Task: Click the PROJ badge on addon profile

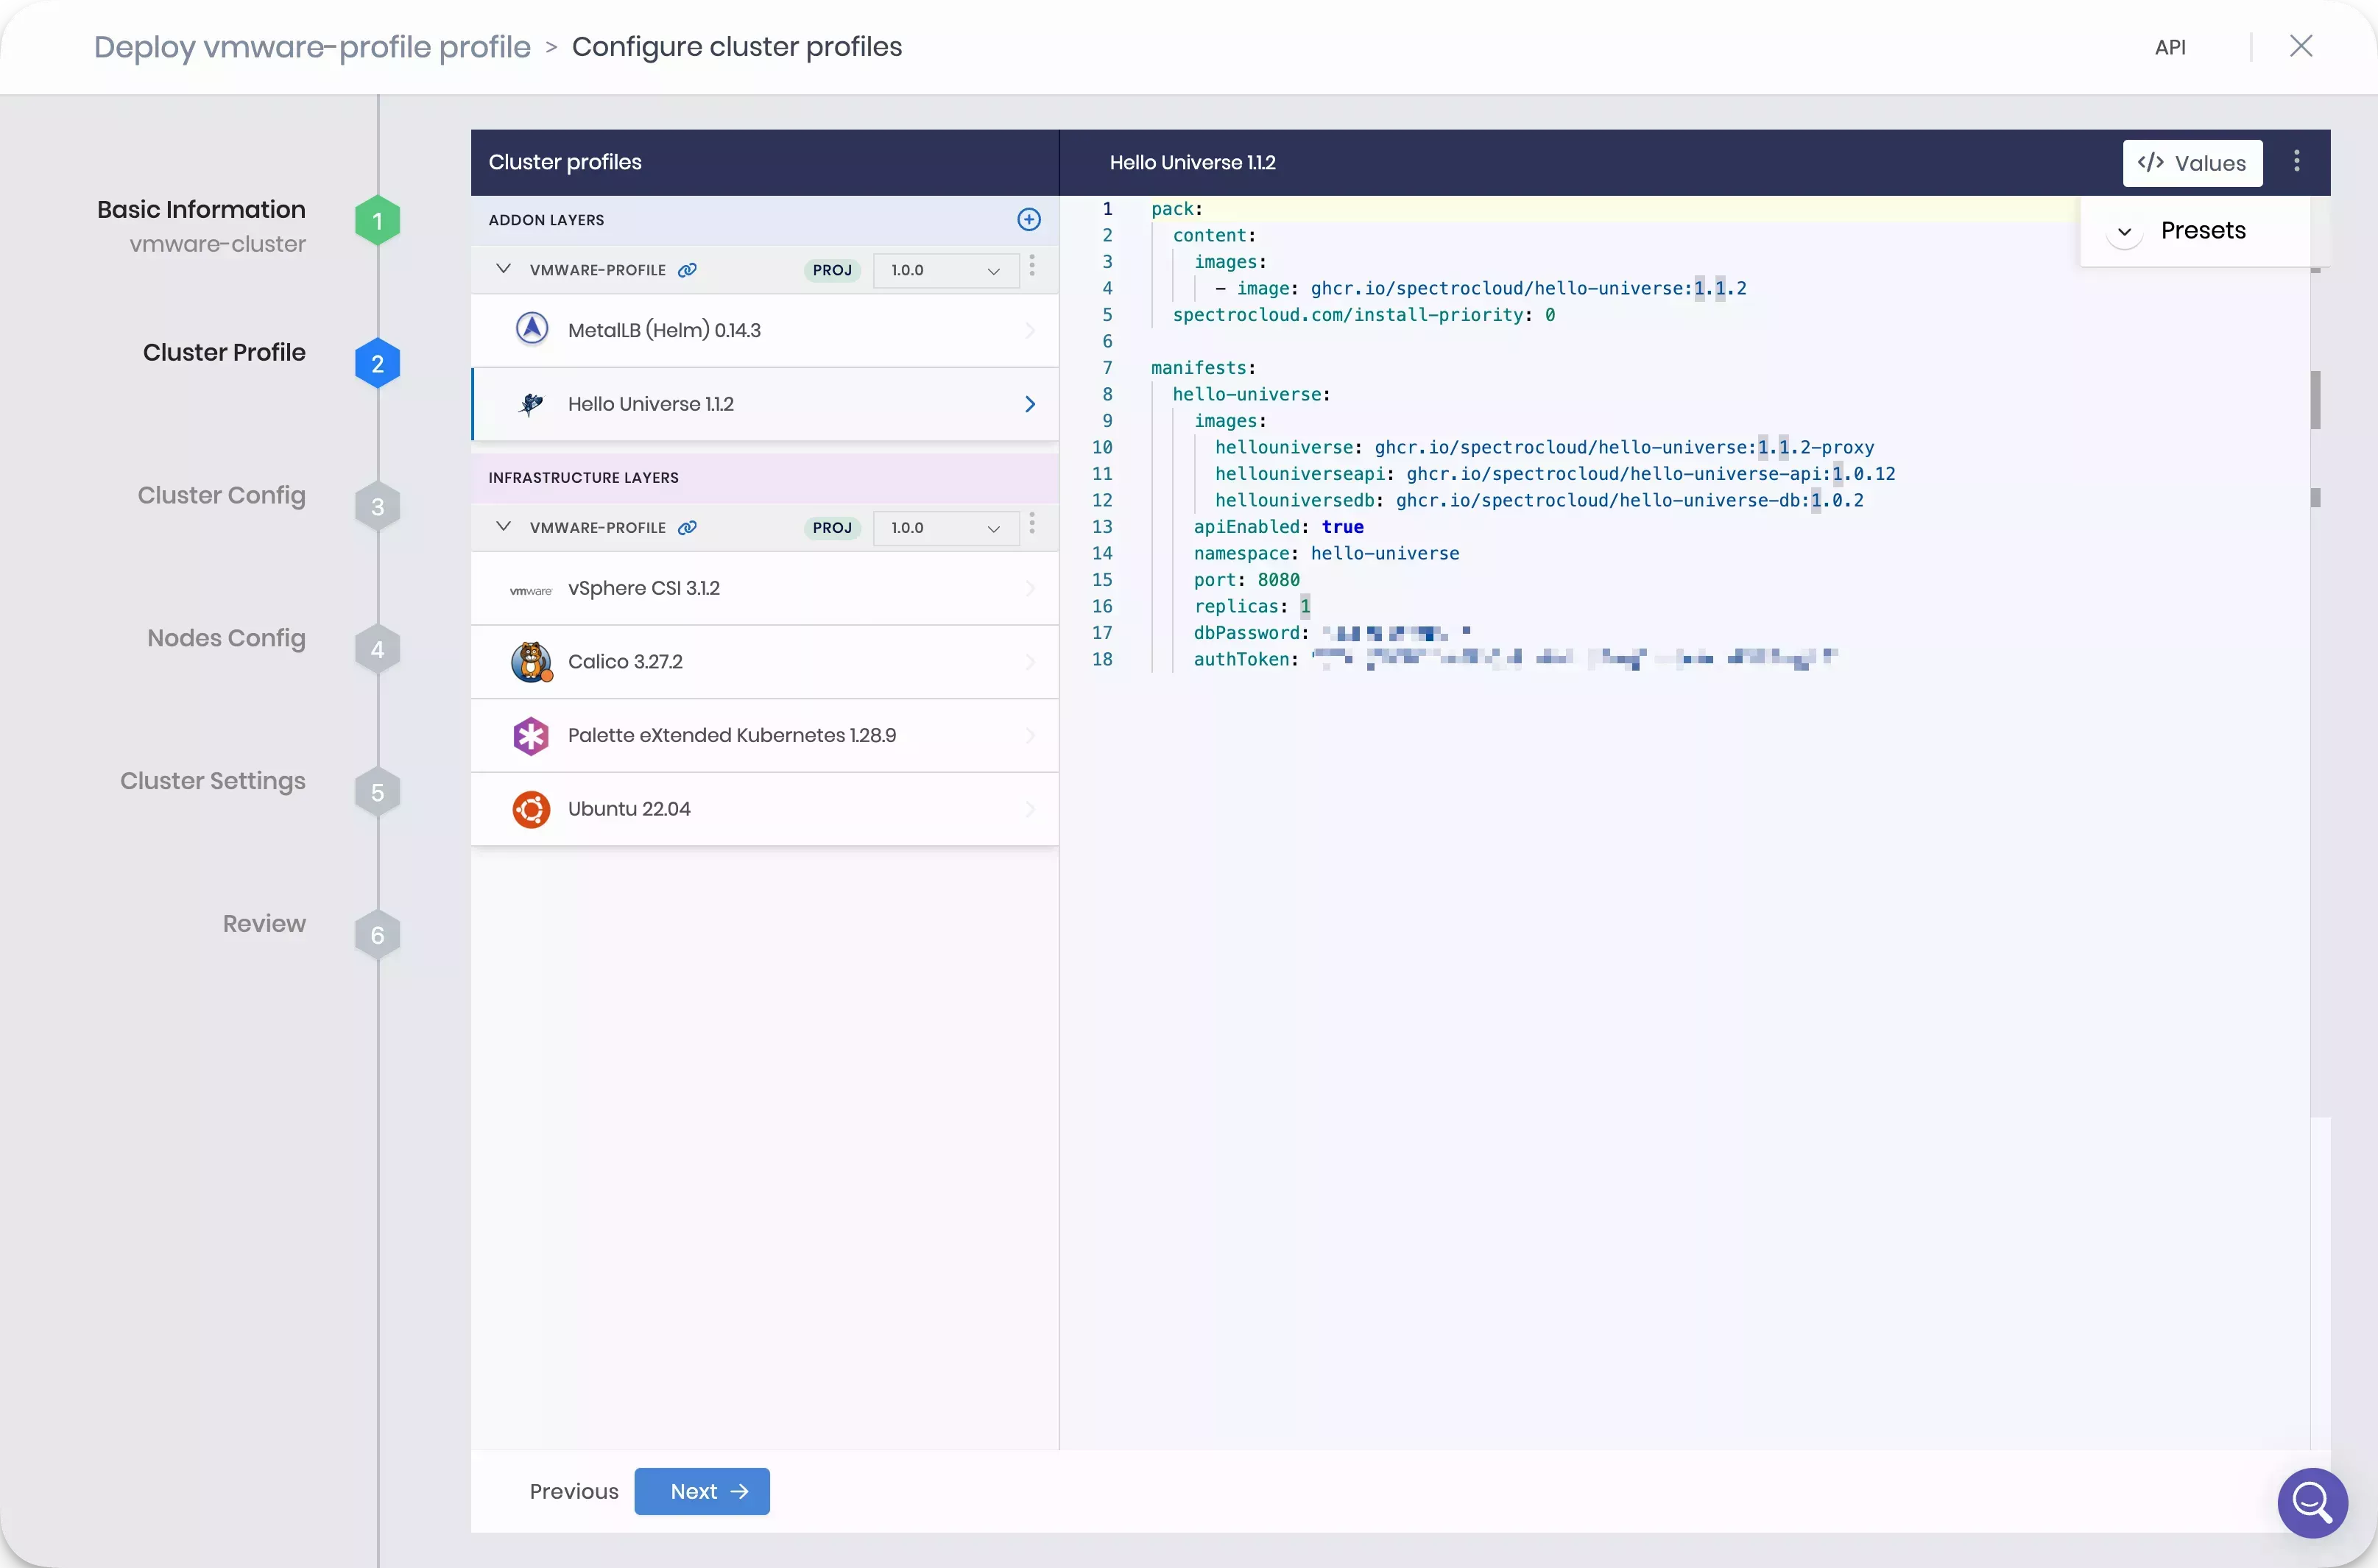Action: pyautogui.click(x=832, y=270)
